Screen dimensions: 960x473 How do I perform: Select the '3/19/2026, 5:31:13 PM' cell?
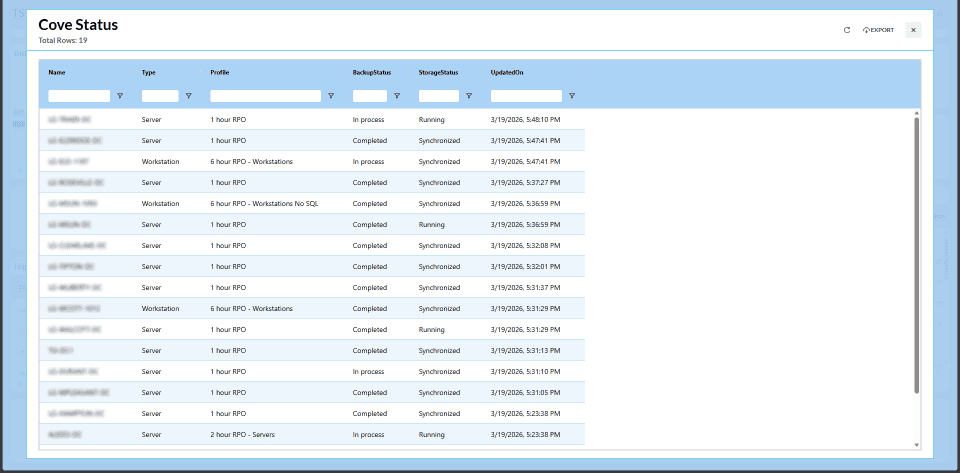pyautogui.click(x=525, y=351)
